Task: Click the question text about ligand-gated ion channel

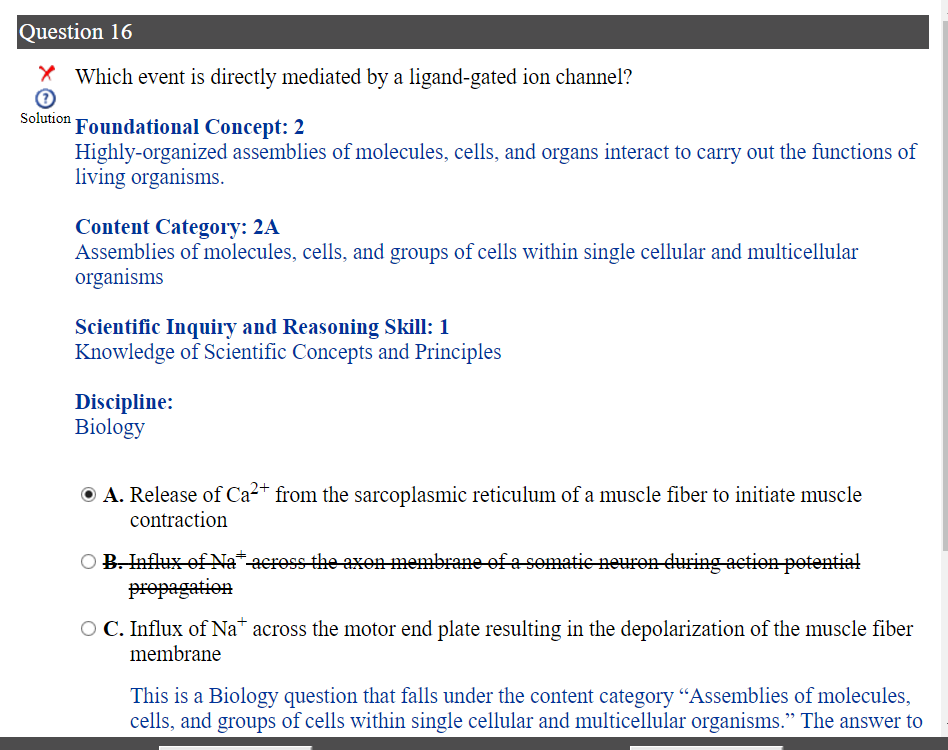Action: coord(353,77)
